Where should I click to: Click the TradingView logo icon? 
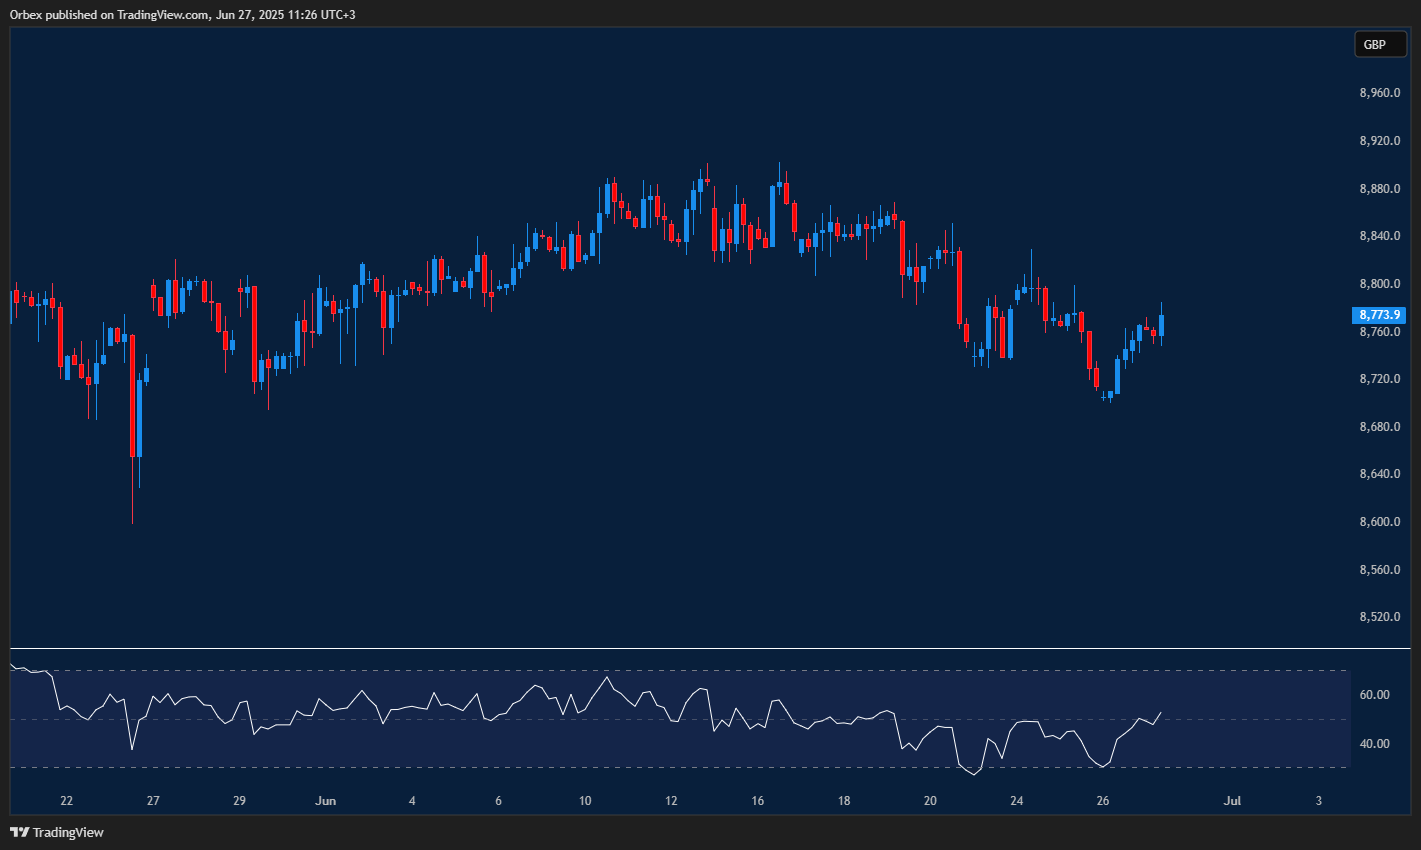pos(20,831)
